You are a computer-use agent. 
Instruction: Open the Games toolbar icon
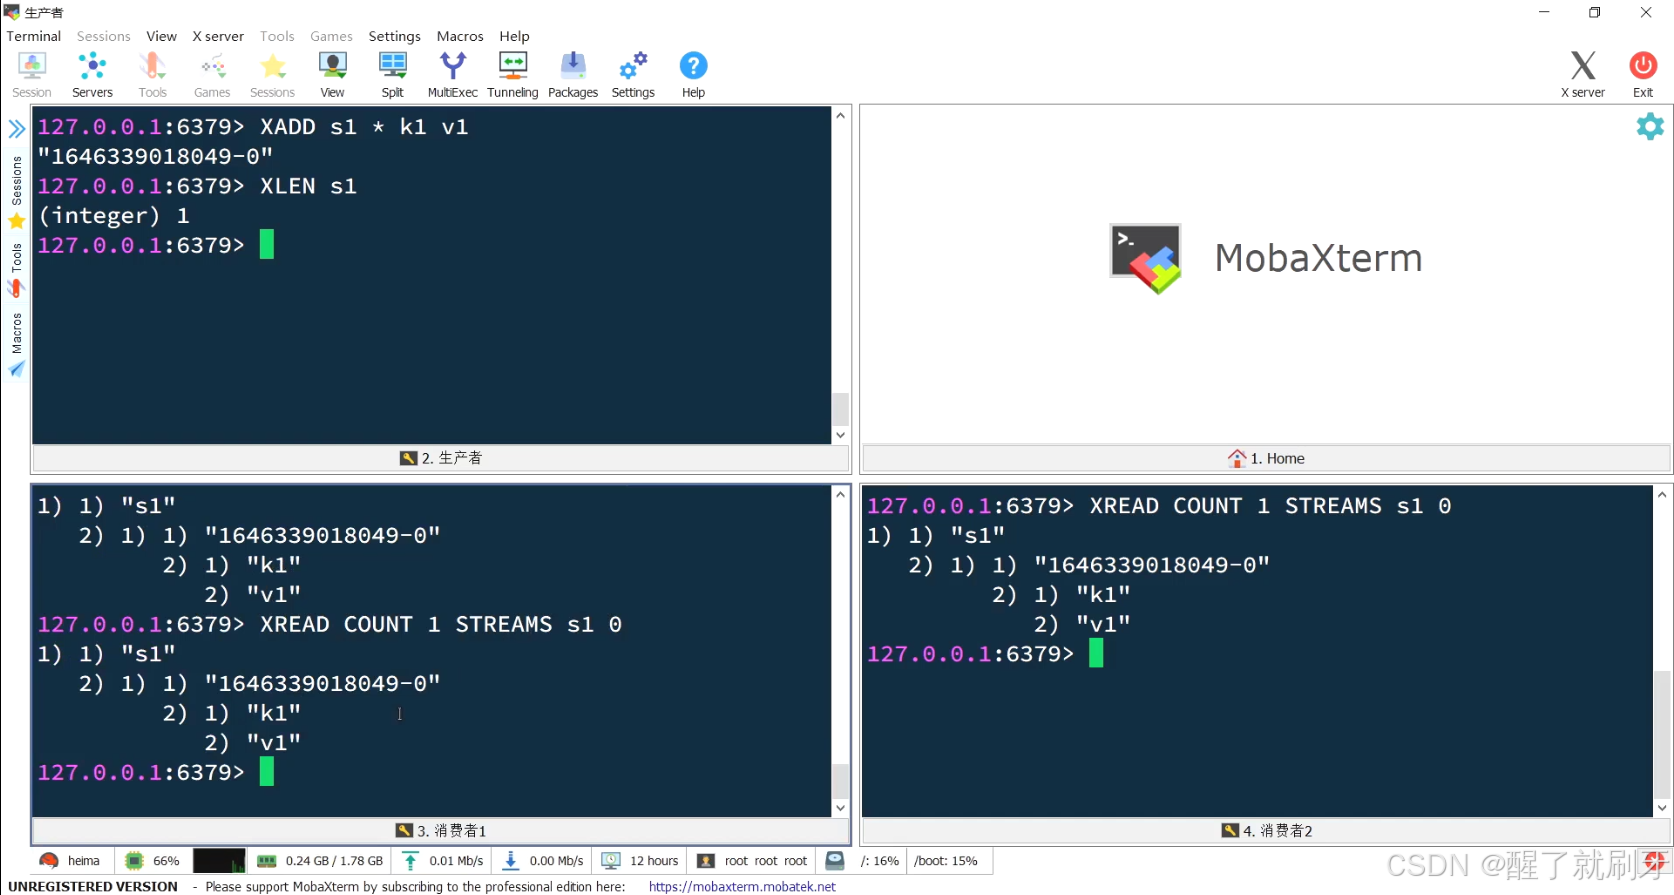[212, 75]
